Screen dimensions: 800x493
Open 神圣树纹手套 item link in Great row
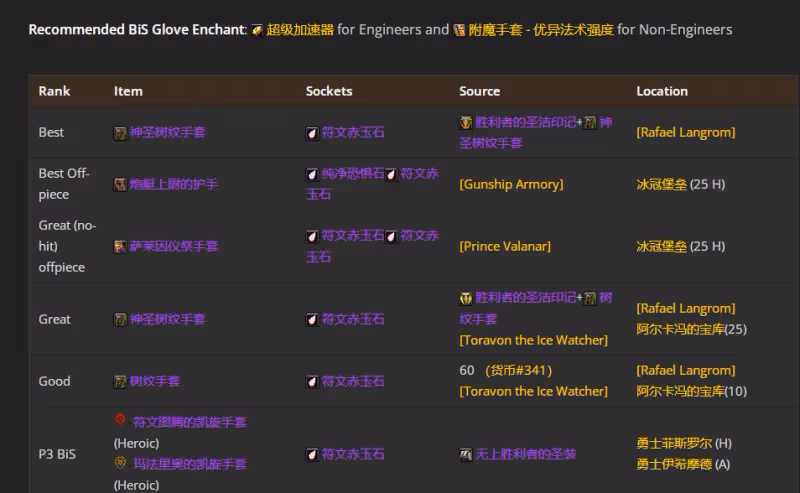(167, 319)
